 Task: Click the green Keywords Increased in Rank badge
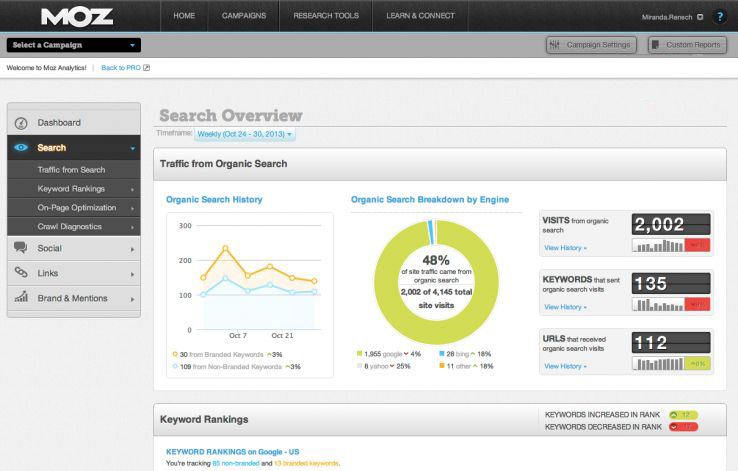point(683,415)
